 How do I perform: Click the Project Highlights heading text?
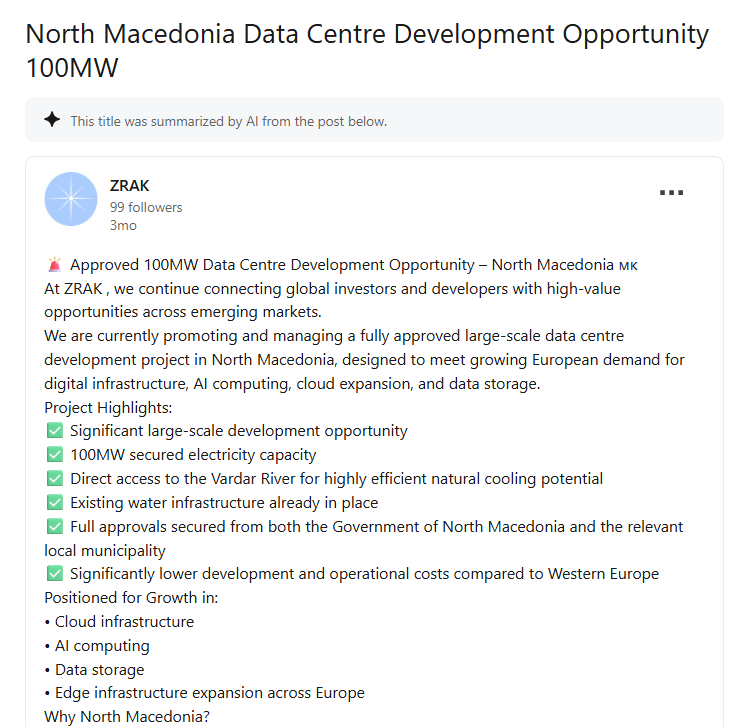(108, 407)
